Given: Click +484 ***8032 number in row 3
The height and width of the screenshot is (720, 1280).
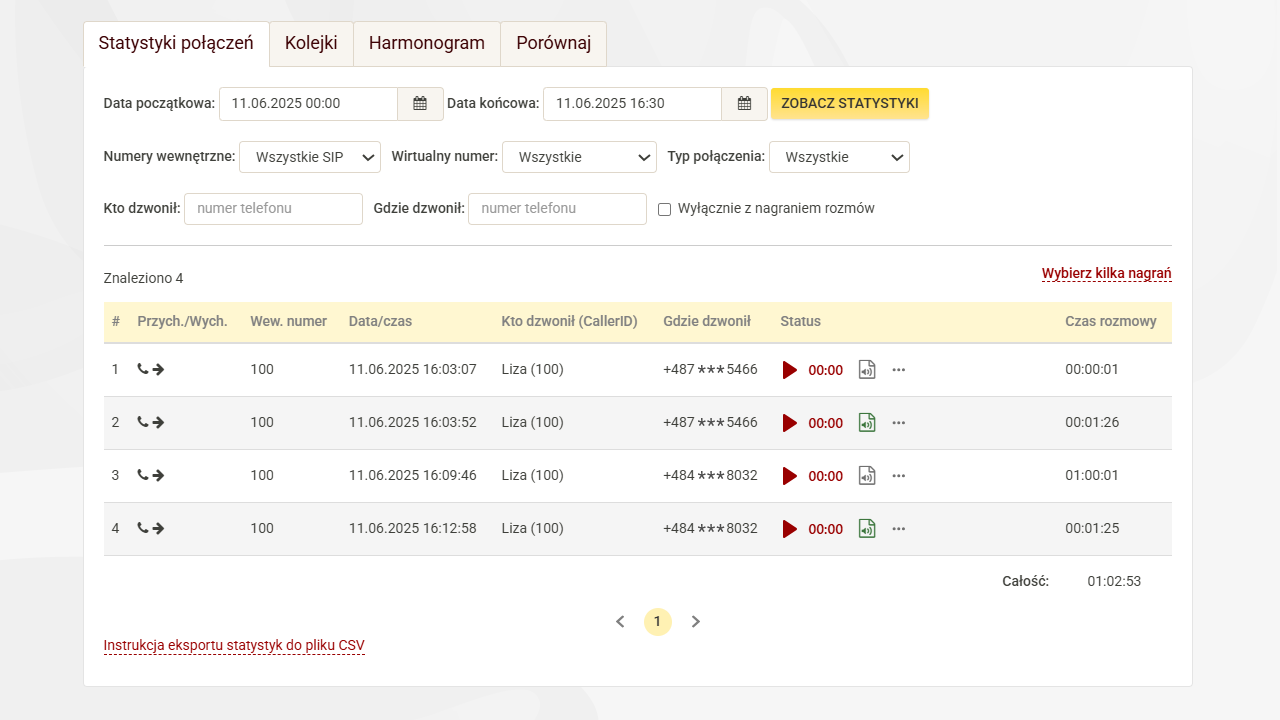Looking at the screenshot, I should pos(710,476).
